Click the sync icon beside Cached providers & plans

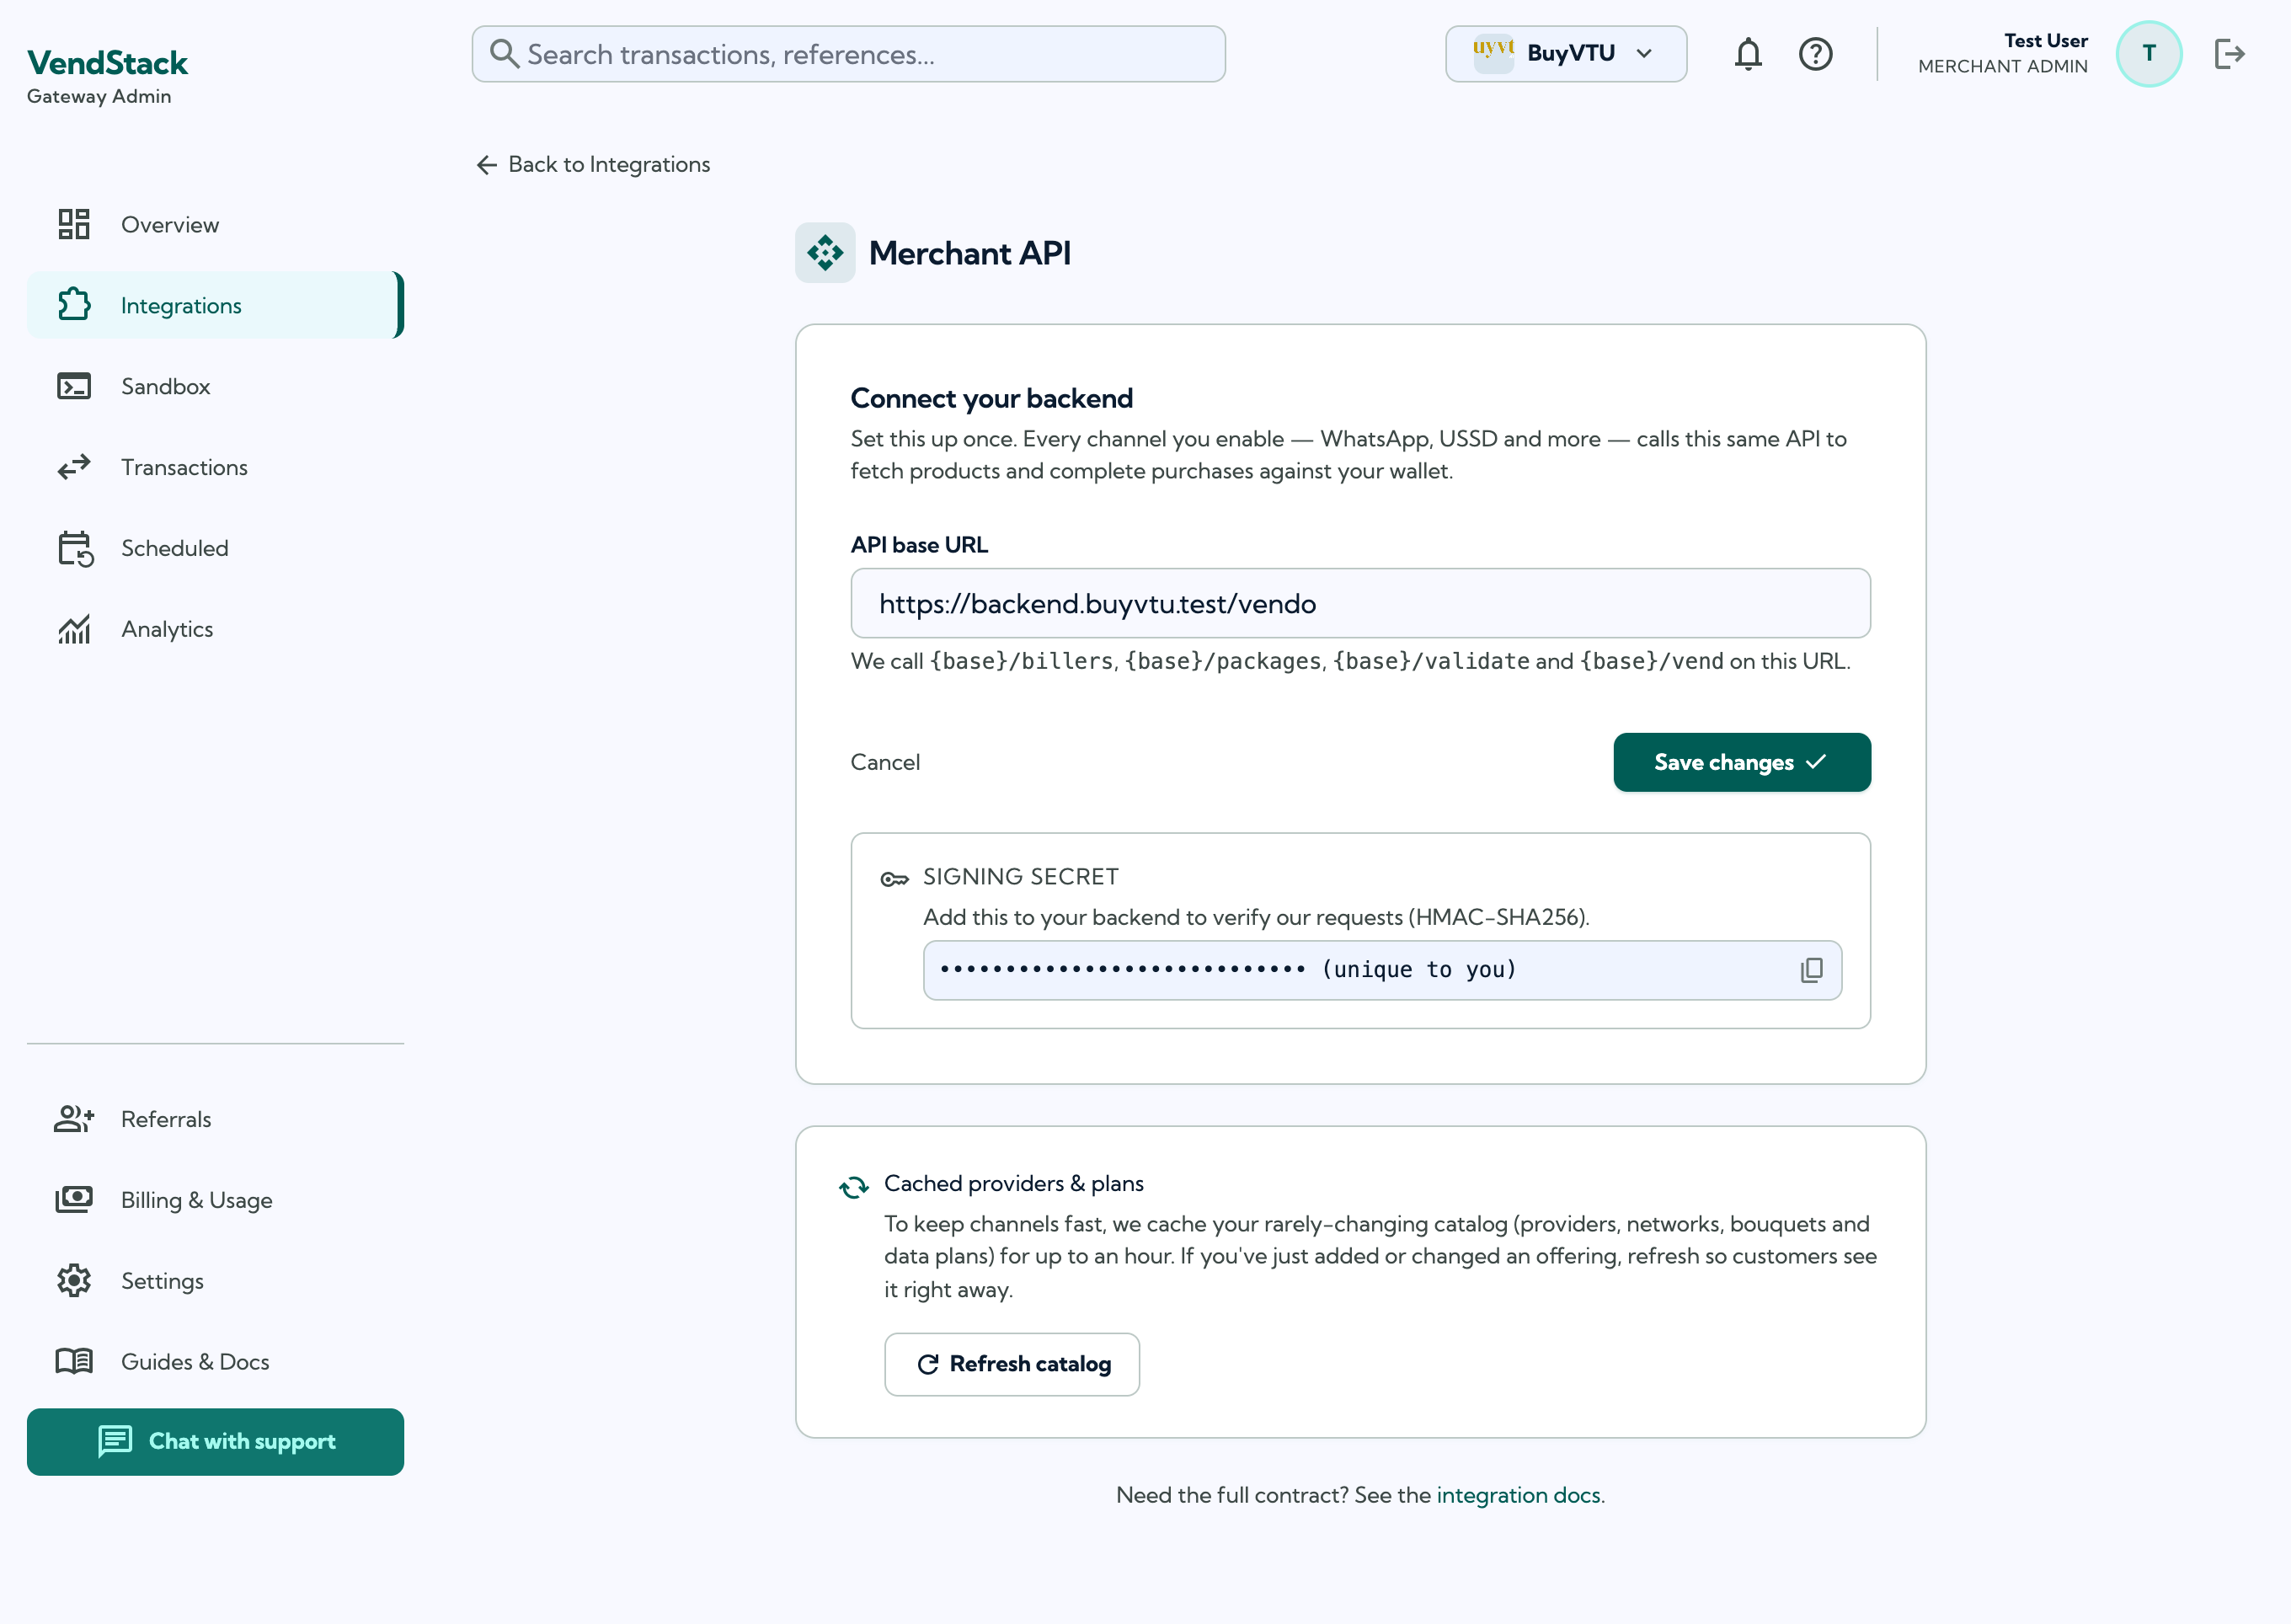click(x=854, y=1187)
